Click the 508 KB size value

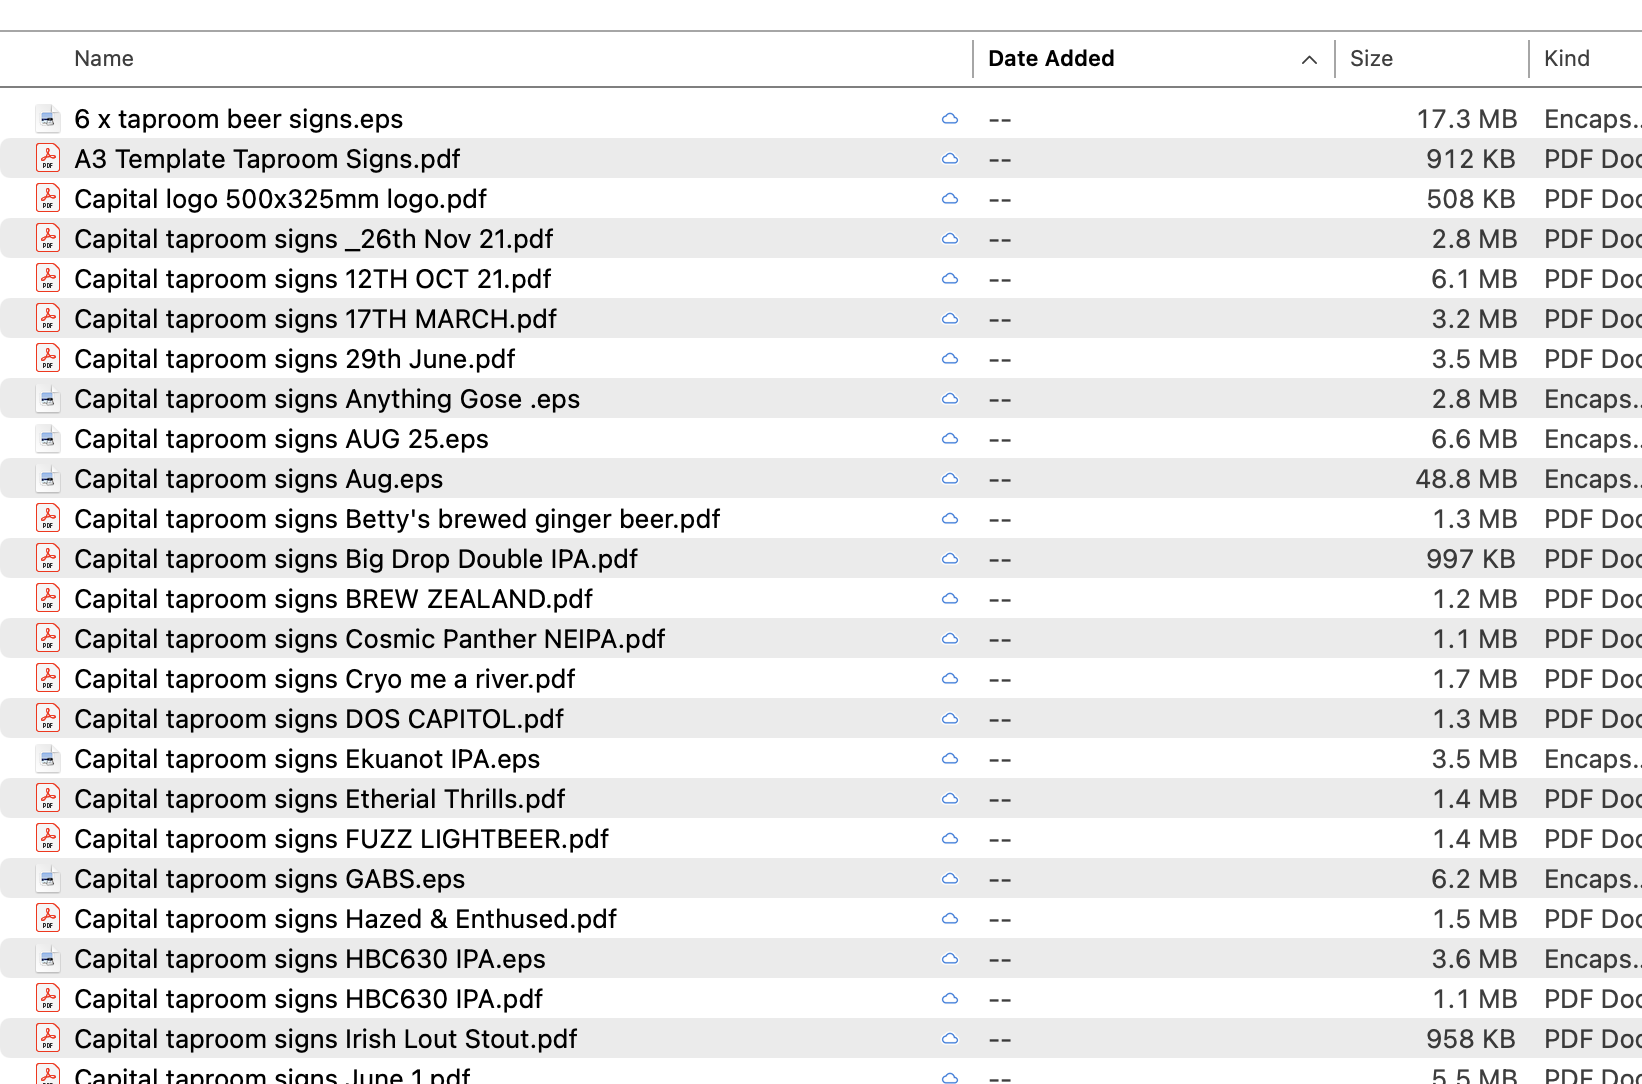(1471, 199)
